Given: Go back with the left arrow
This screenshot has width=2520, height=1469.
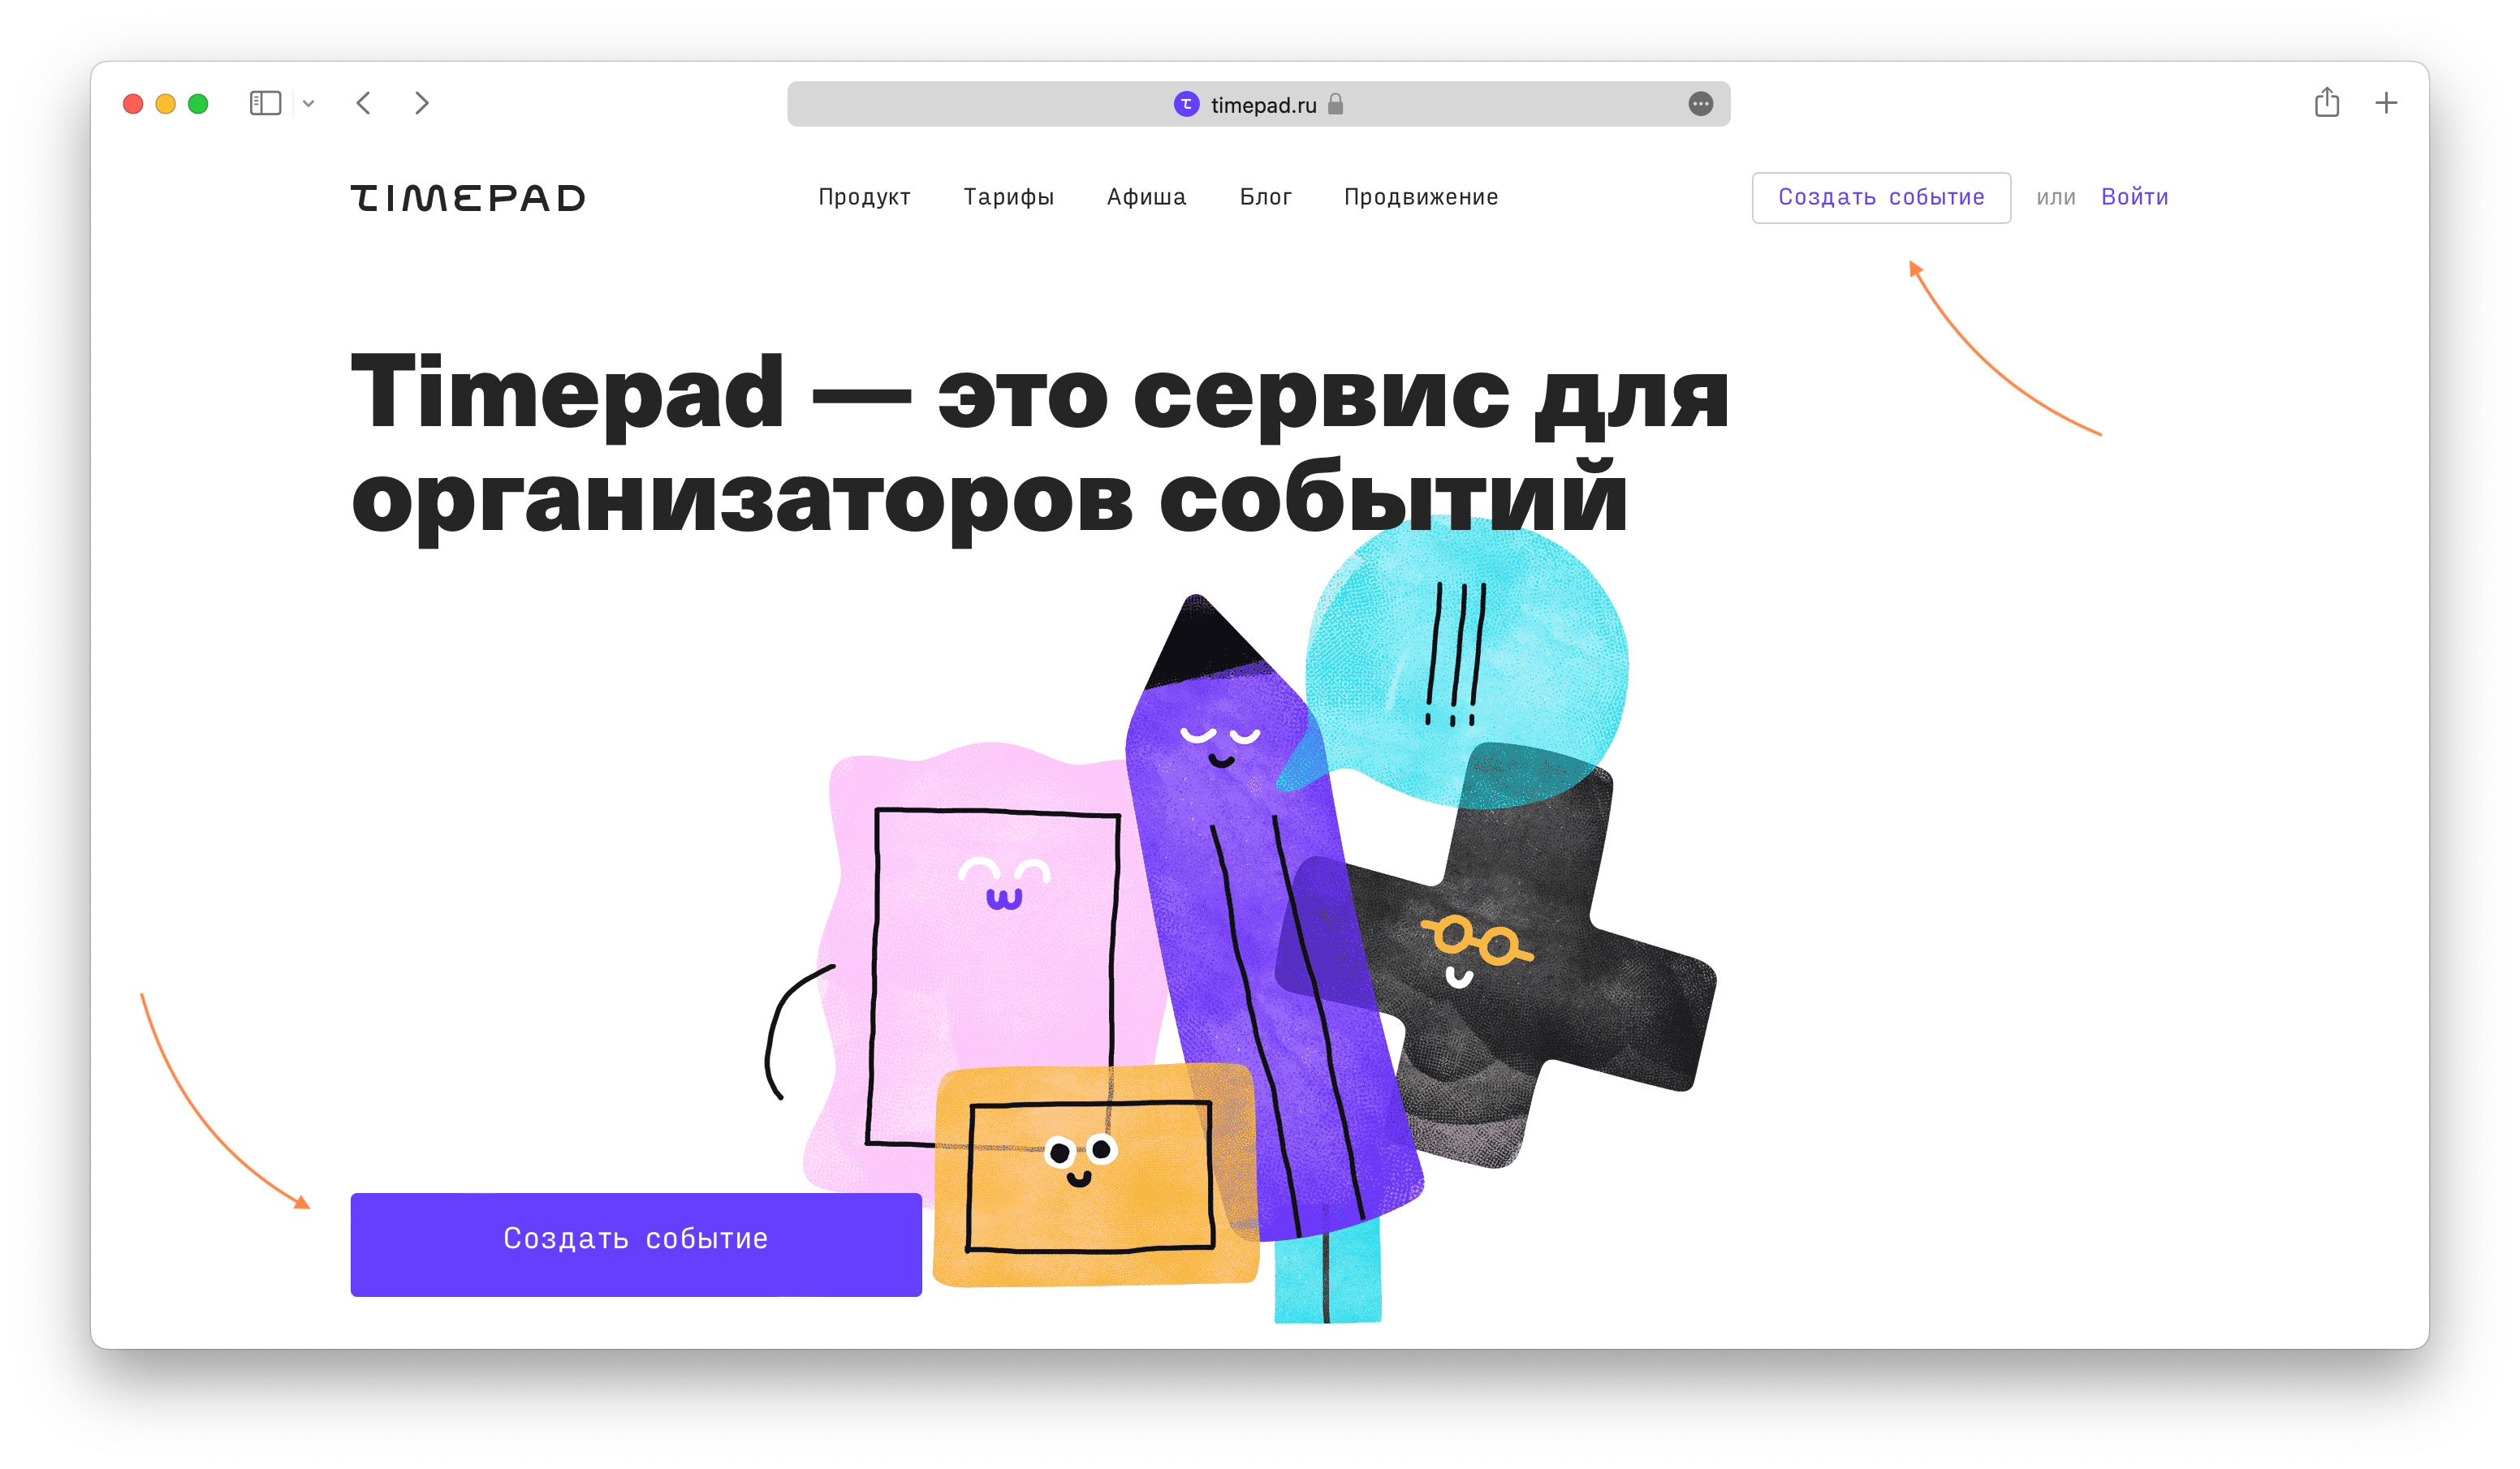Looking at the screenshot, I should 364,103.
